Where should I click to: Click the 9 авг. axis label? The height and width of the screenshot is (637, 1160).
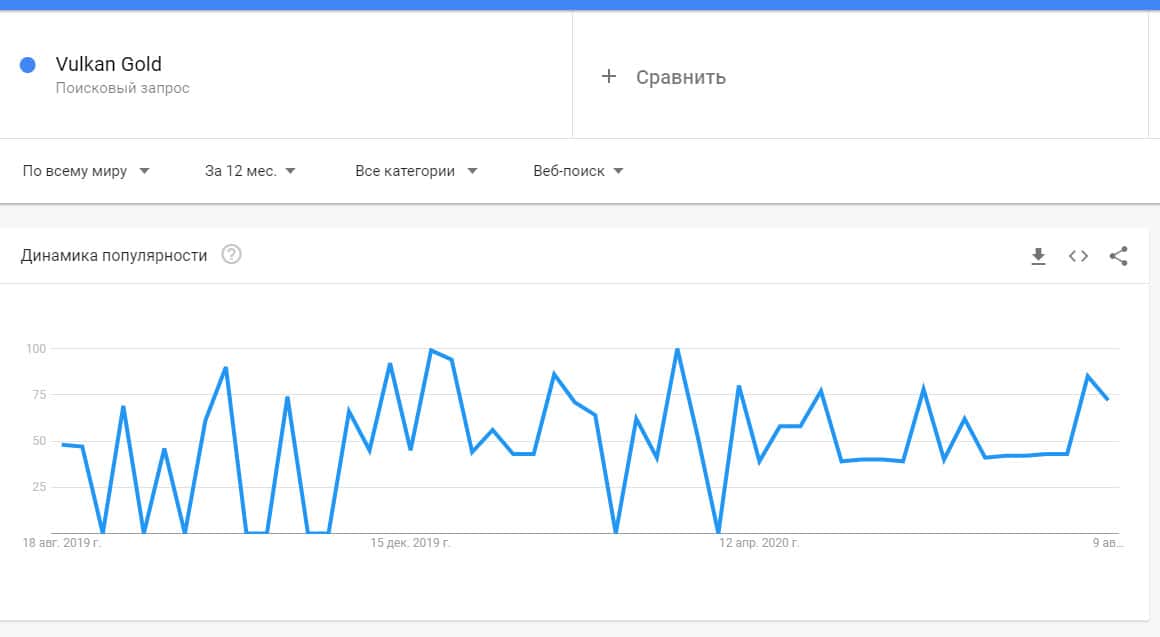click(x=1107, y=543)
